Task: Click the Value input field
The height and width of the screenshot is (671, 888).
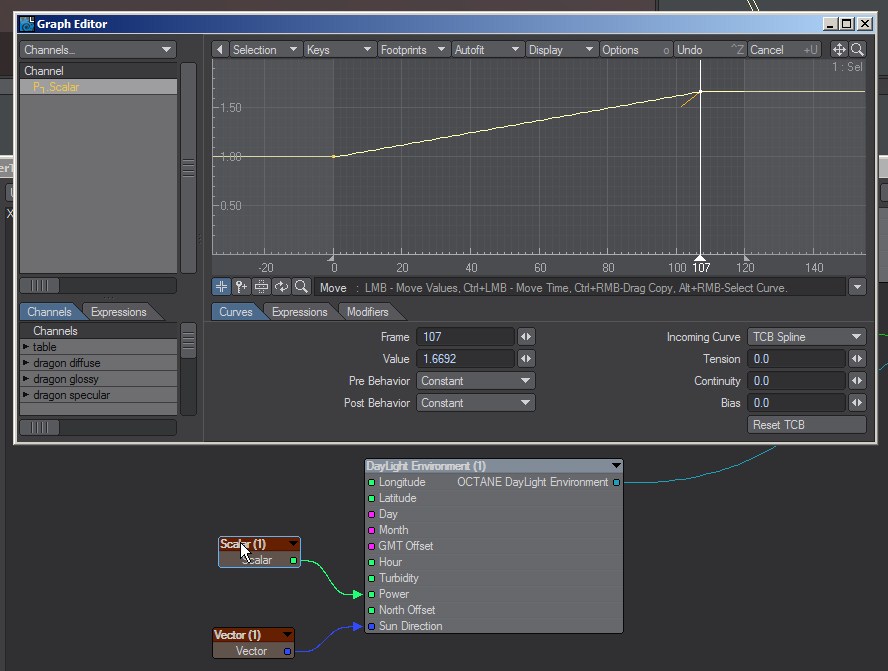Action: (x=466, y=359)
